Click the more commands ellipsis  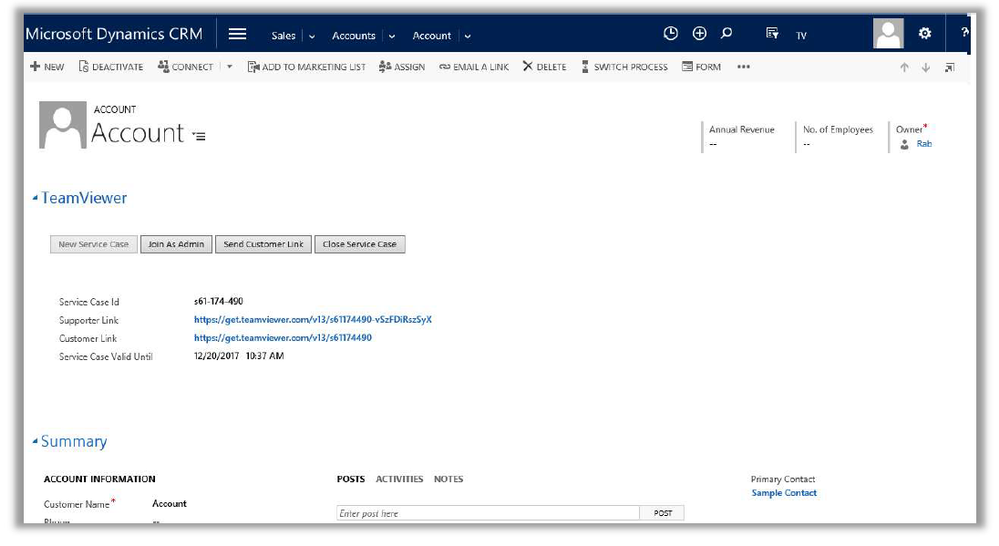click(x=743, y=67)
